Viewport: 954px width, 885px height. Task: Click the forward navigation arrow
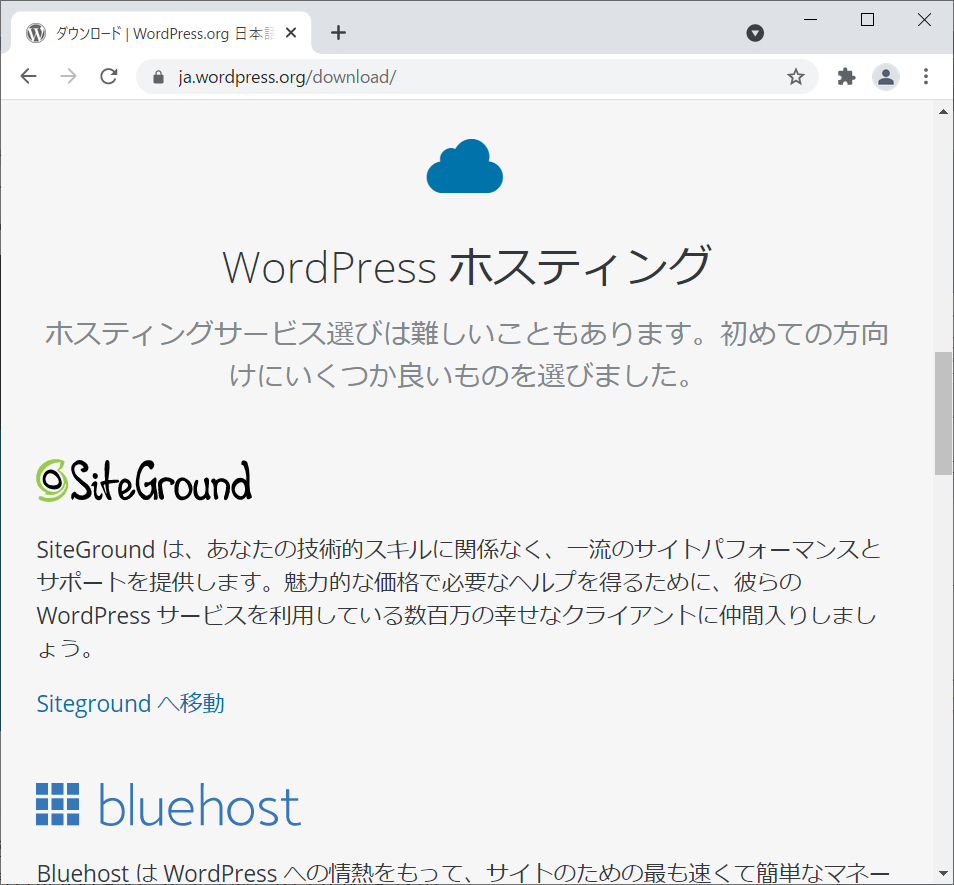pyautogui.click(x=68, y=77)
